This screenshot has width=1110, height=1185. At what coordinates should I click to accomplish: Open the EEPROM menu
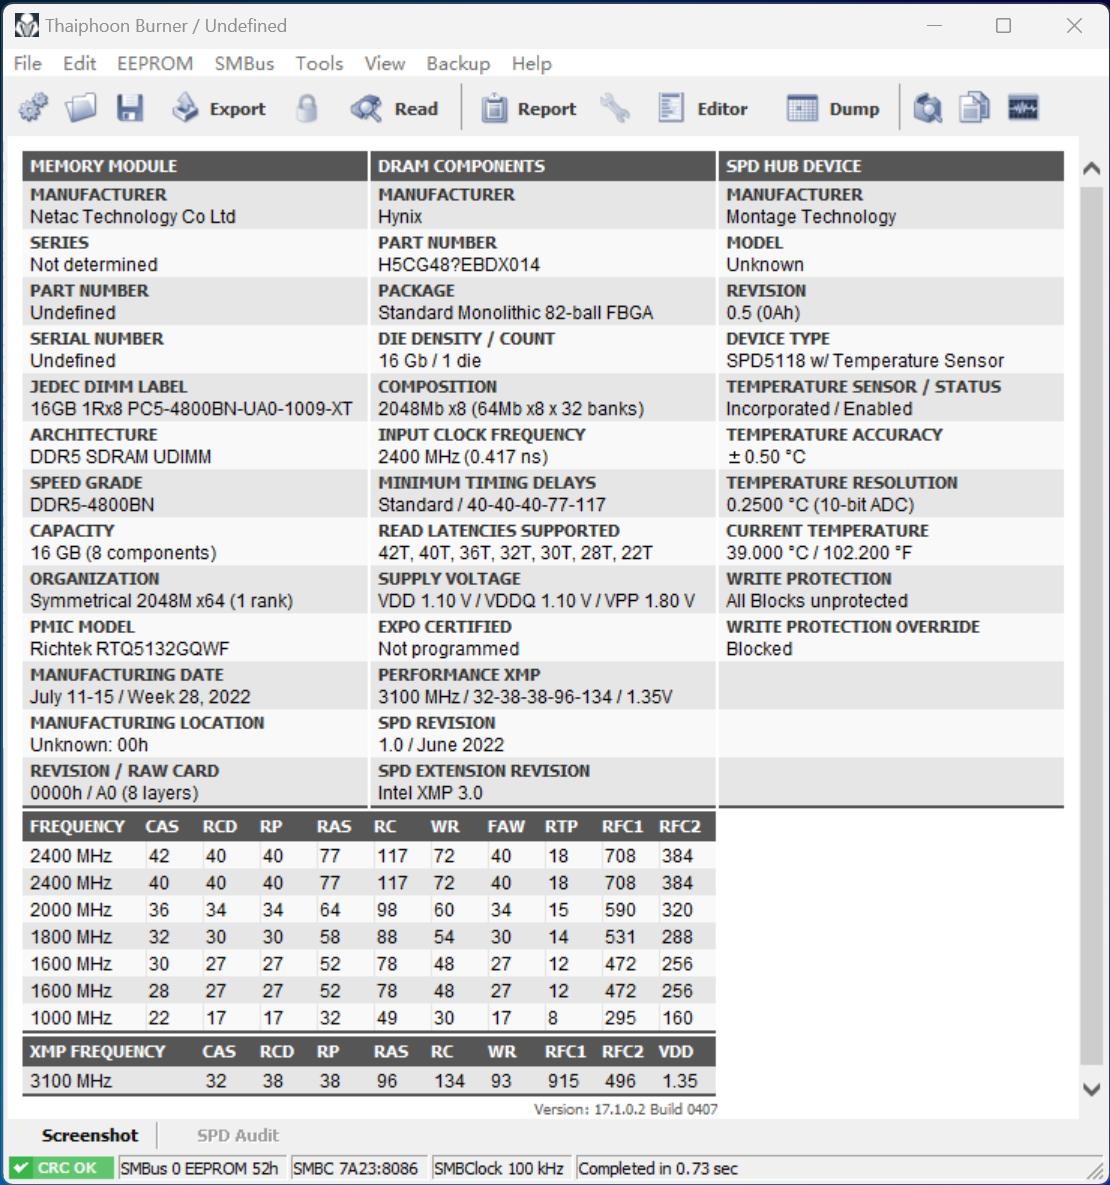(155, 63)
